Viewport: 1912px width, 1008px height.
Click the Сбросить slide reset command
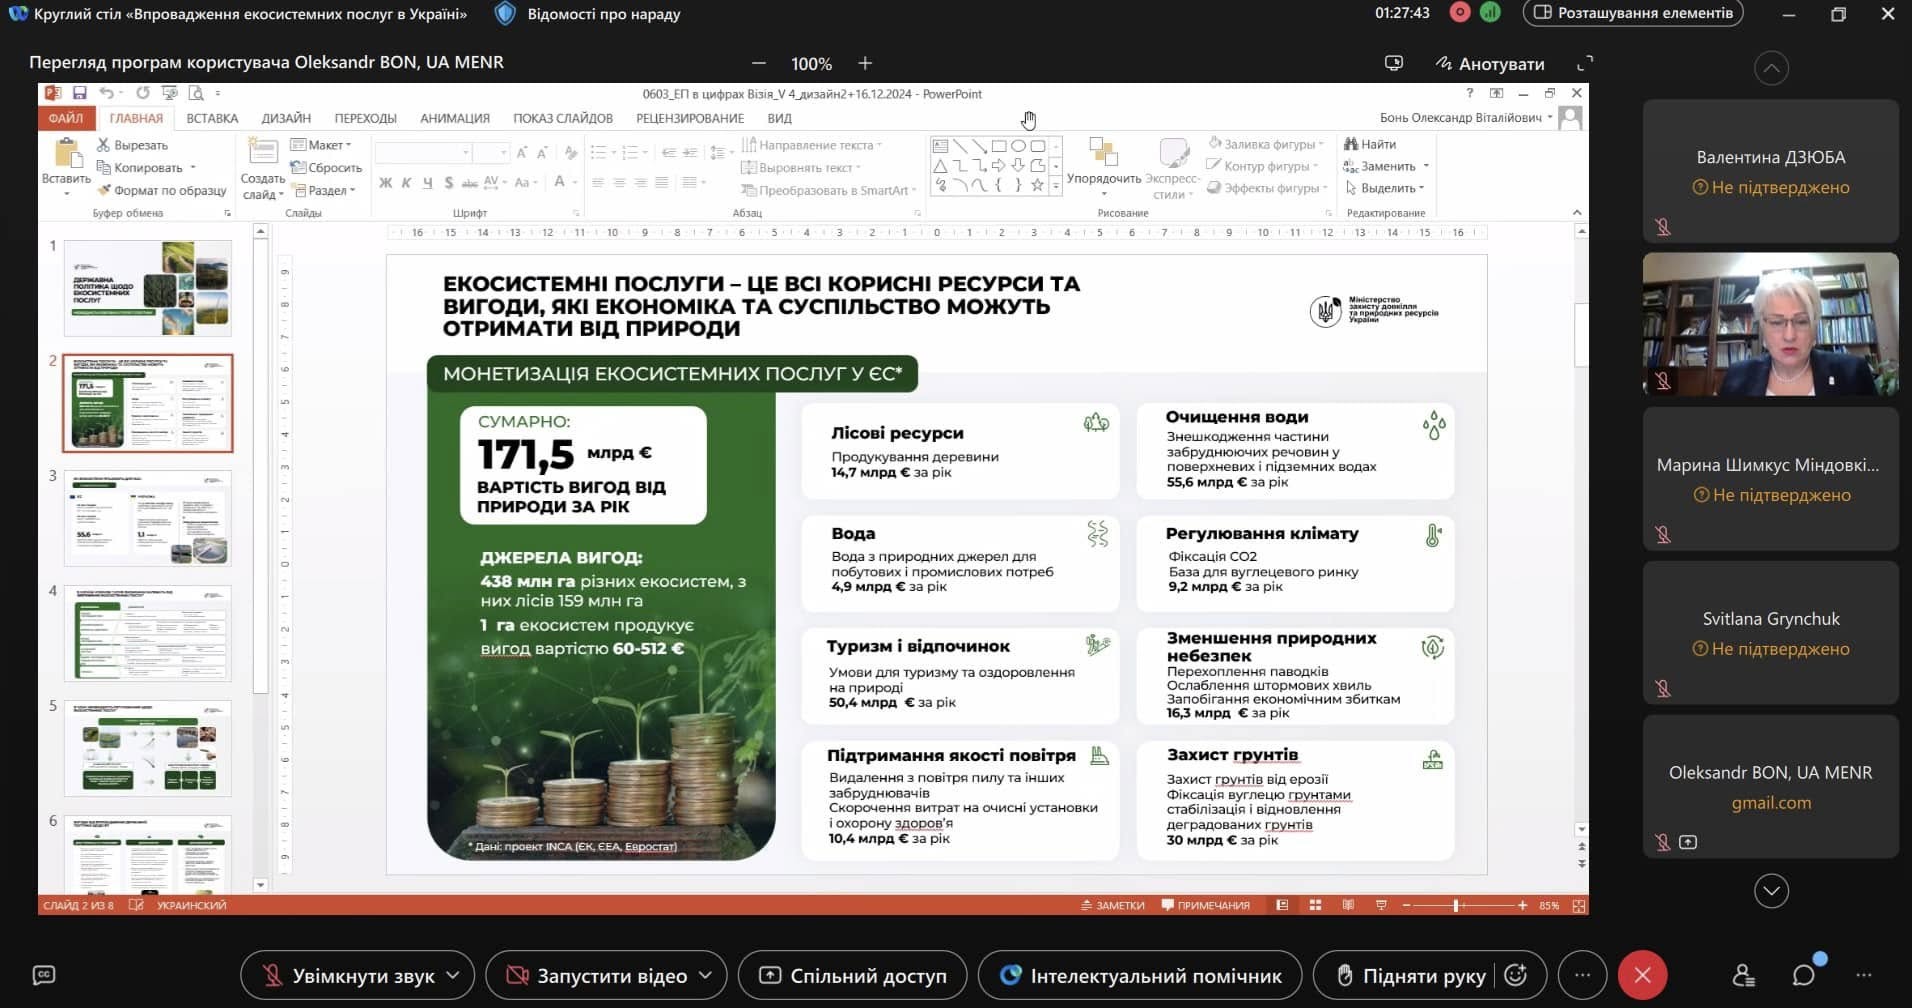pyautogui.click(x=326, y=167)
